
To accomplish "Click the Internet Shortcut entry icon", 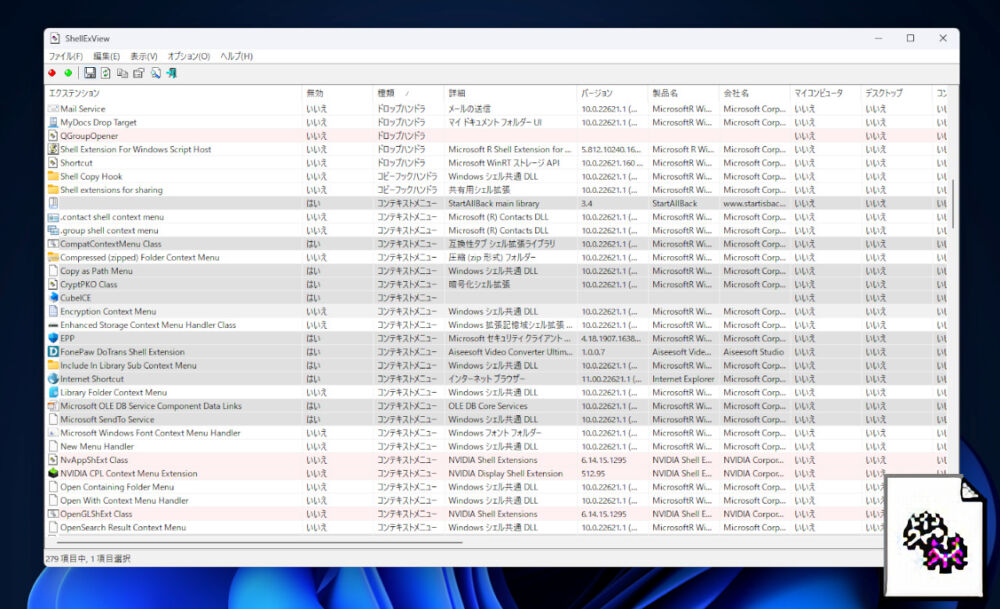I will (x=54, y=378).
